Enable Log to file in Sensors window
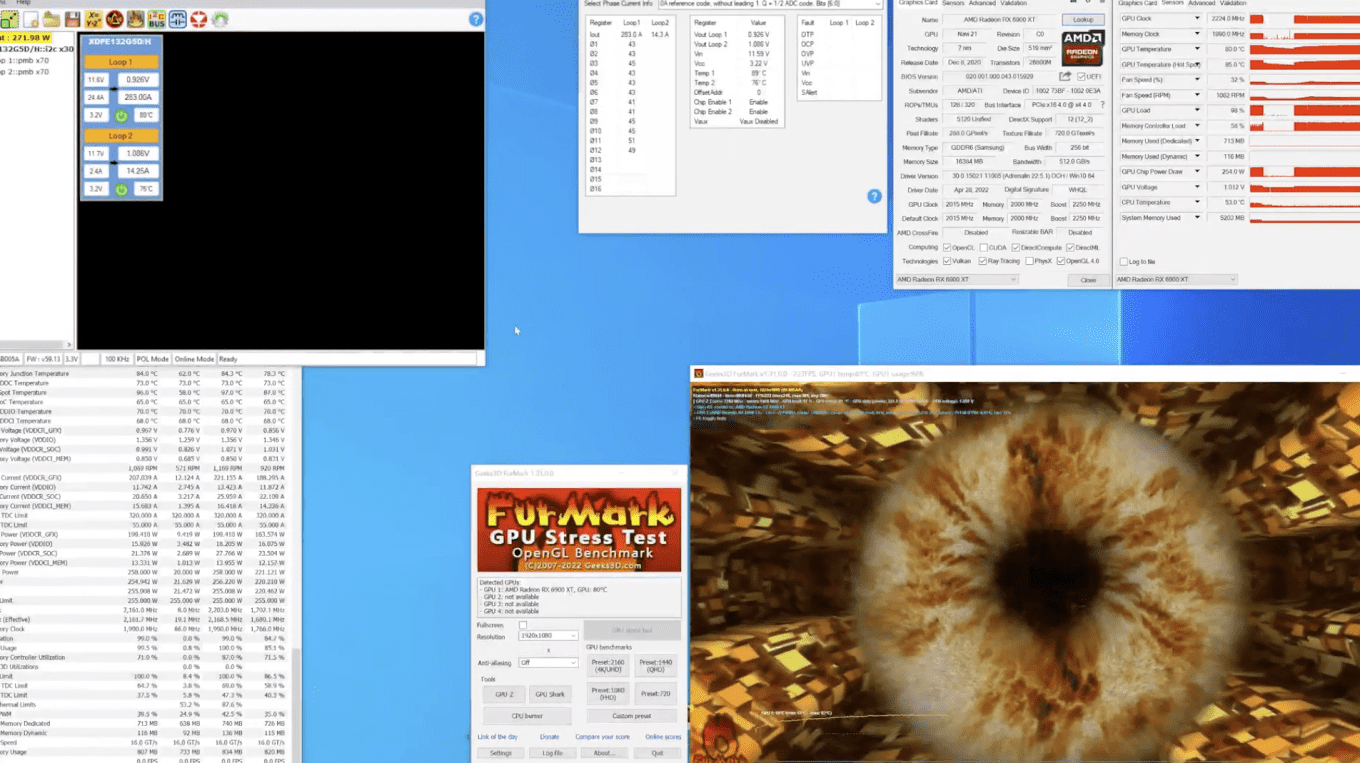Screen dimensions: 1360x763 click(x=1124, y=262)
